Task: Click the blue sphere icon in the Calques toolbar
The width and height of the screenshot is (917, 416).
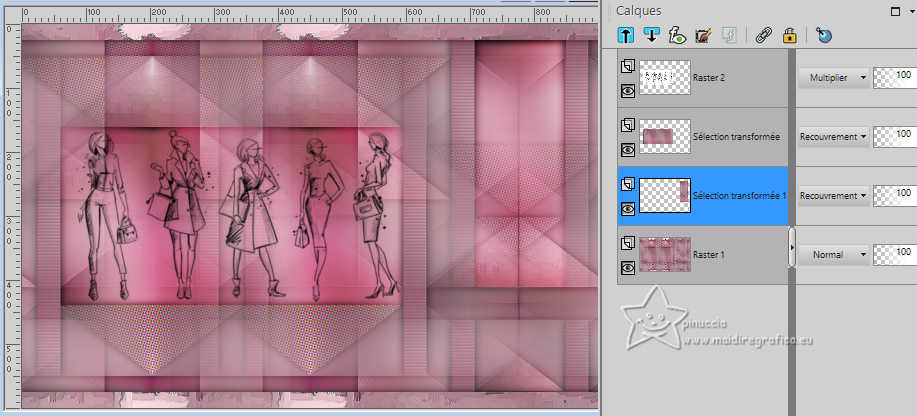Action: click(x=824, y=36)
